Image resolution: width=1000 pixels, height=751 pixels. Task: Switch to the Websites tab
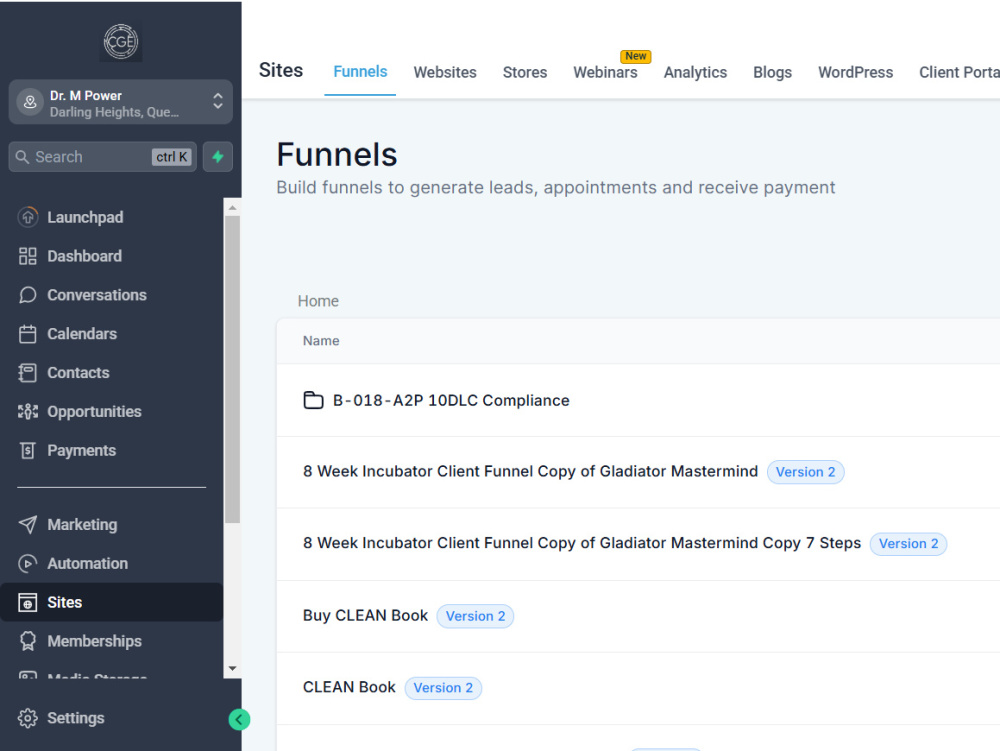click(x=445, y=72)
